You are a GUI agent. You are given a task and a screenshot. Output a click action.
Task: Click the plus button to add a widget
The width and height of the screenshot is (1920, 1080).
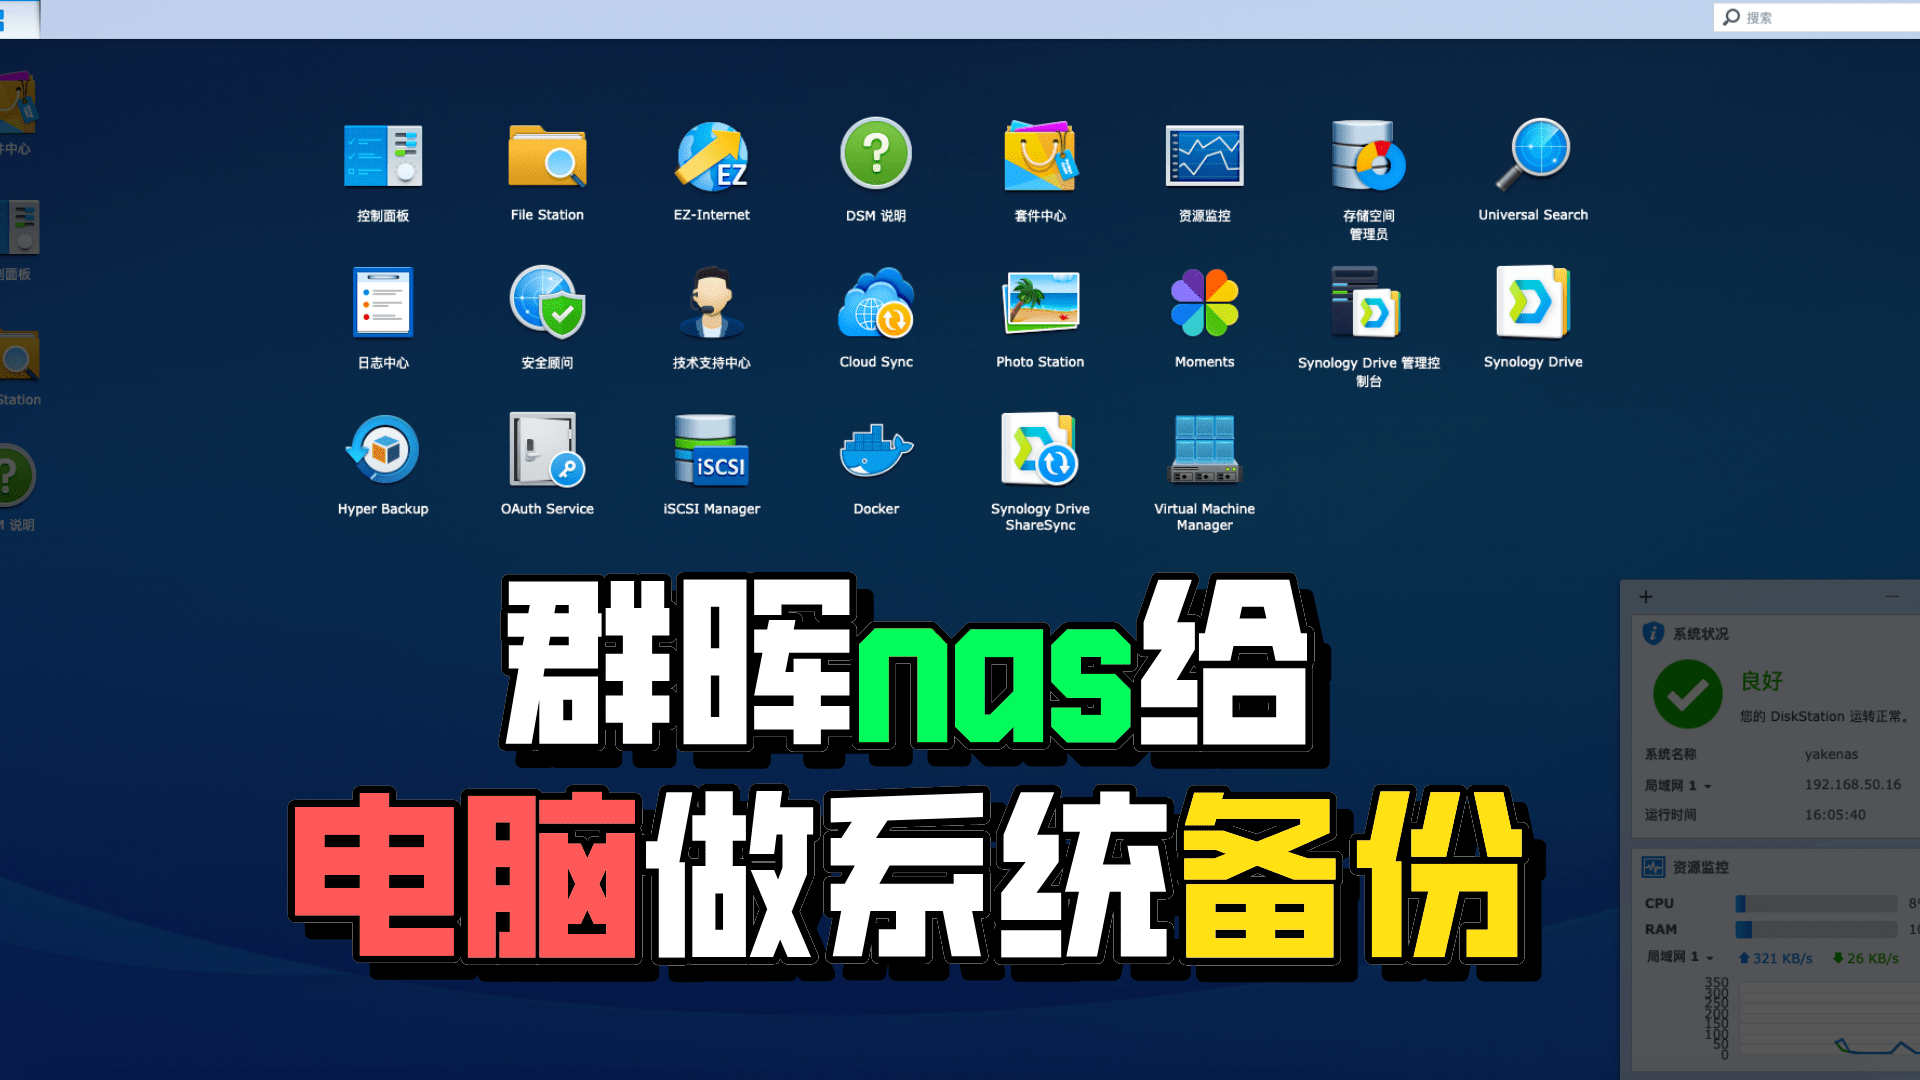(1645, 596)
